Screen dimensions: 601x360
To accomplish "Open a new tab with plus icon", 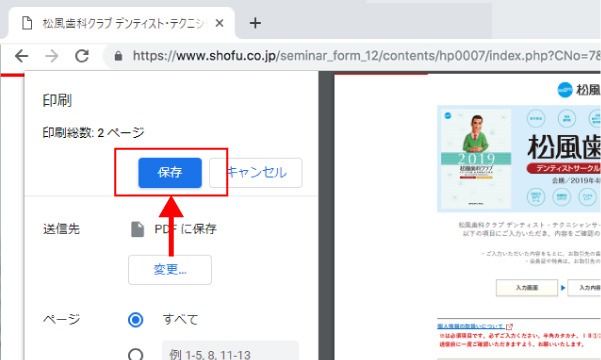I will [255, 23].
